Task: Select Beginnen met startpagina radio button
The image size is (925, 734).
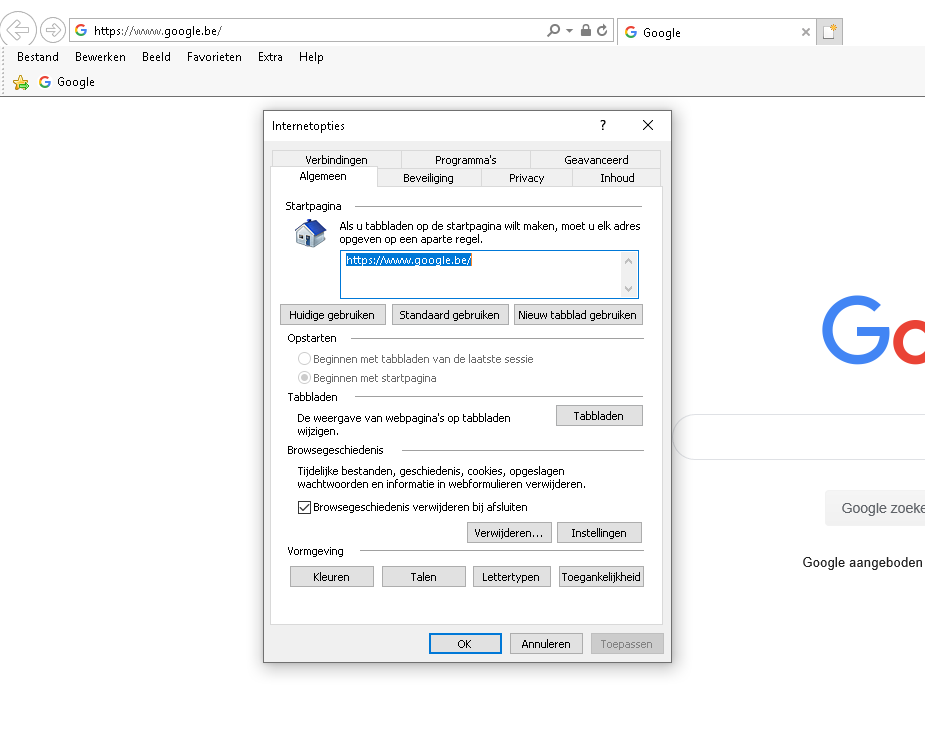Action: point(305,378)
